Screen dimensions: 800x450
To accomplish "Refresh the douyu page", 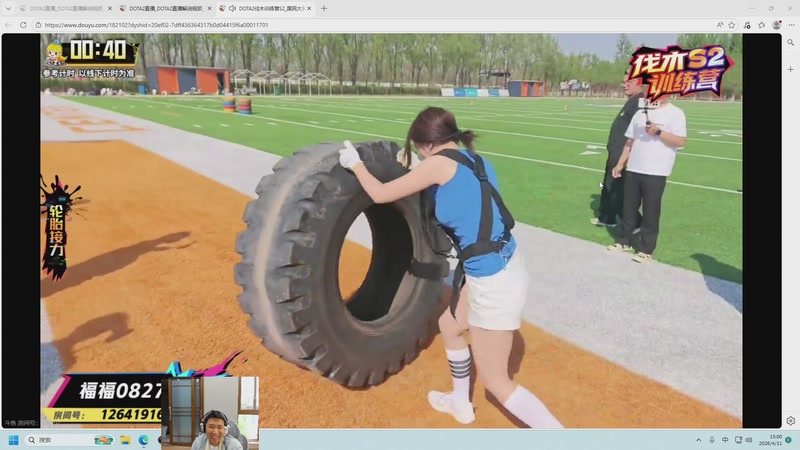I will tap(23, 24).
